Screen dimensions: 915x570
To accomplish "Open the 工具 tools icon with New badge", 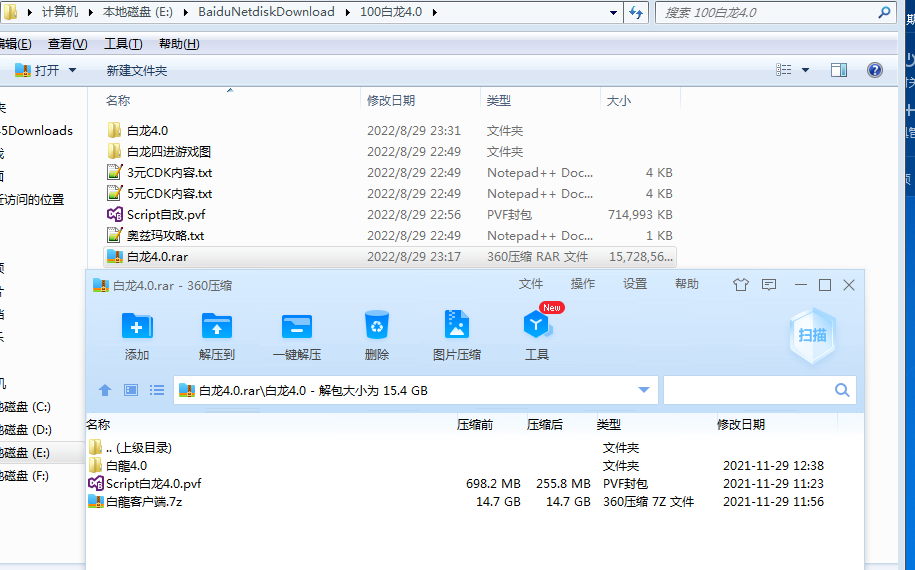I will (x=537, y=325).
